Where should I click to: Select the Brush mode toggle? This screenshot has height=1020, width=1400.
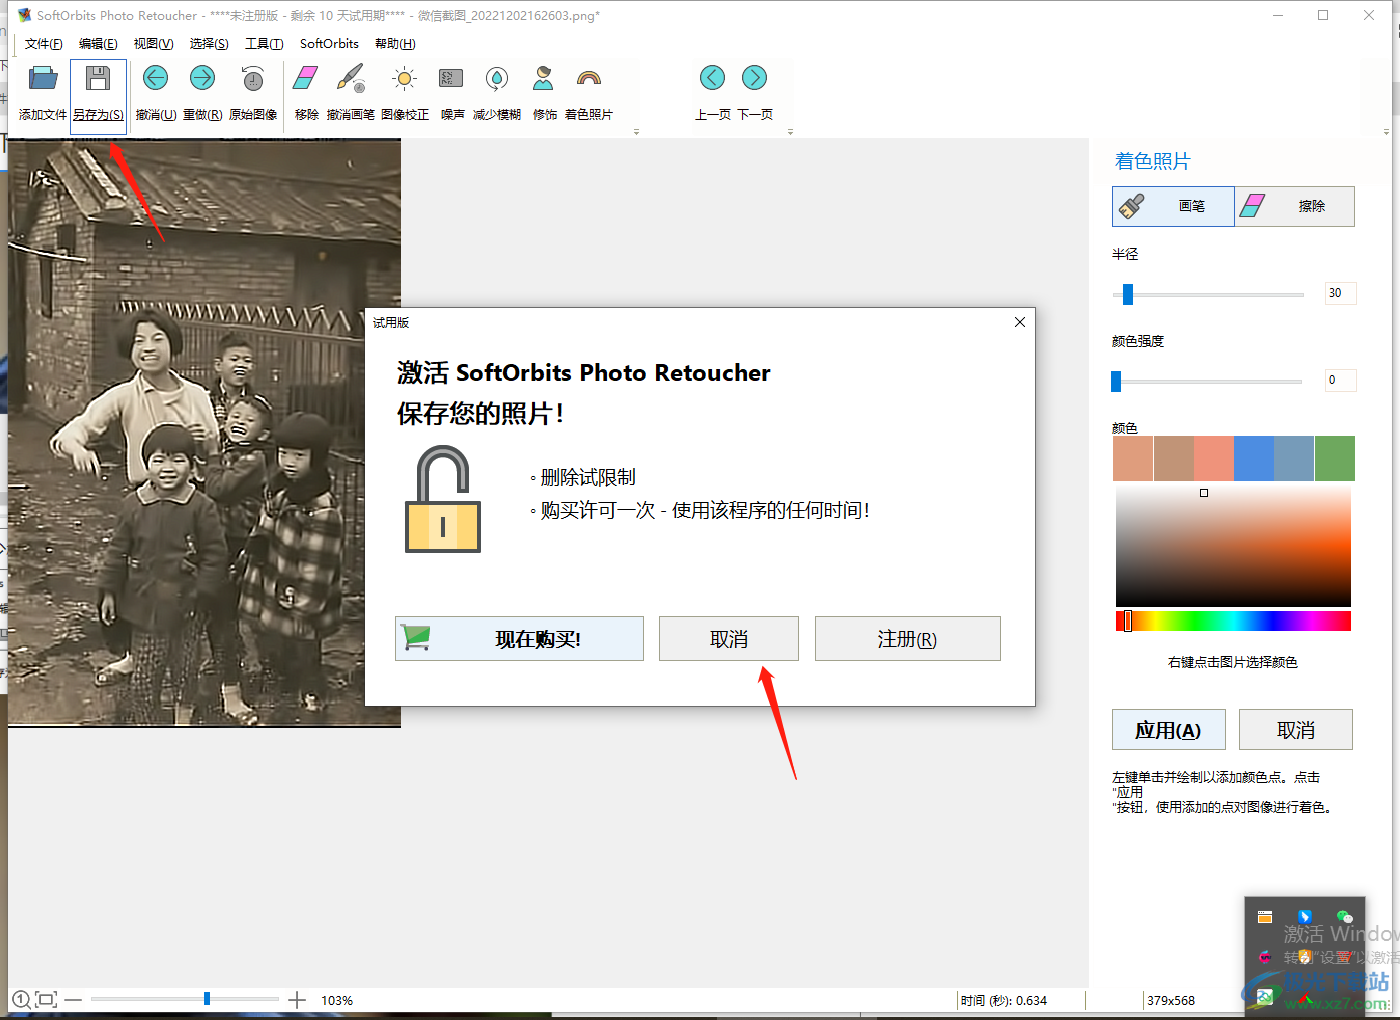click(1173, 206)
